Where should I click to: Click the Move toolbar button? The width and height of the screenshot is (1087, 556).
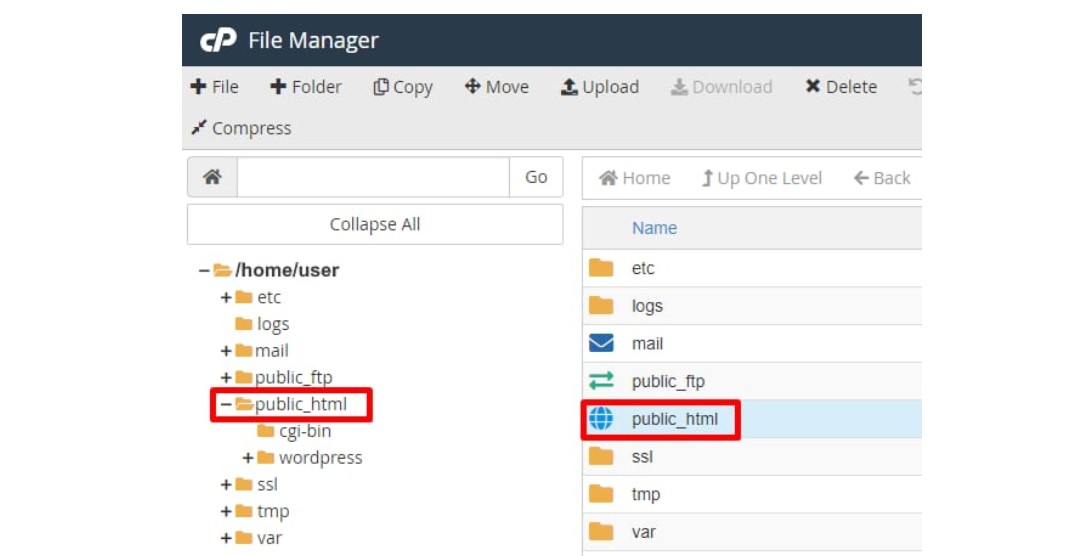pyautogui.click(x=497, y=87)
